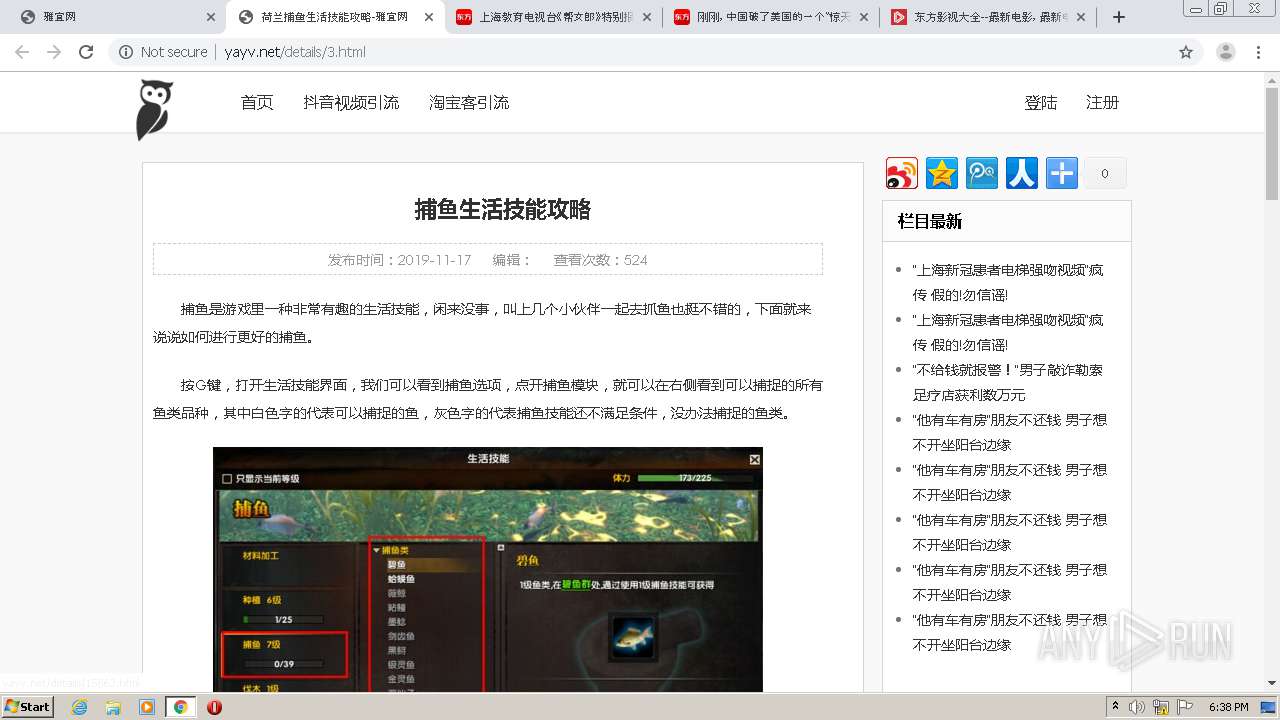
Task: Open Windows Explorer folder in taskbar
Action: point(113,707)
